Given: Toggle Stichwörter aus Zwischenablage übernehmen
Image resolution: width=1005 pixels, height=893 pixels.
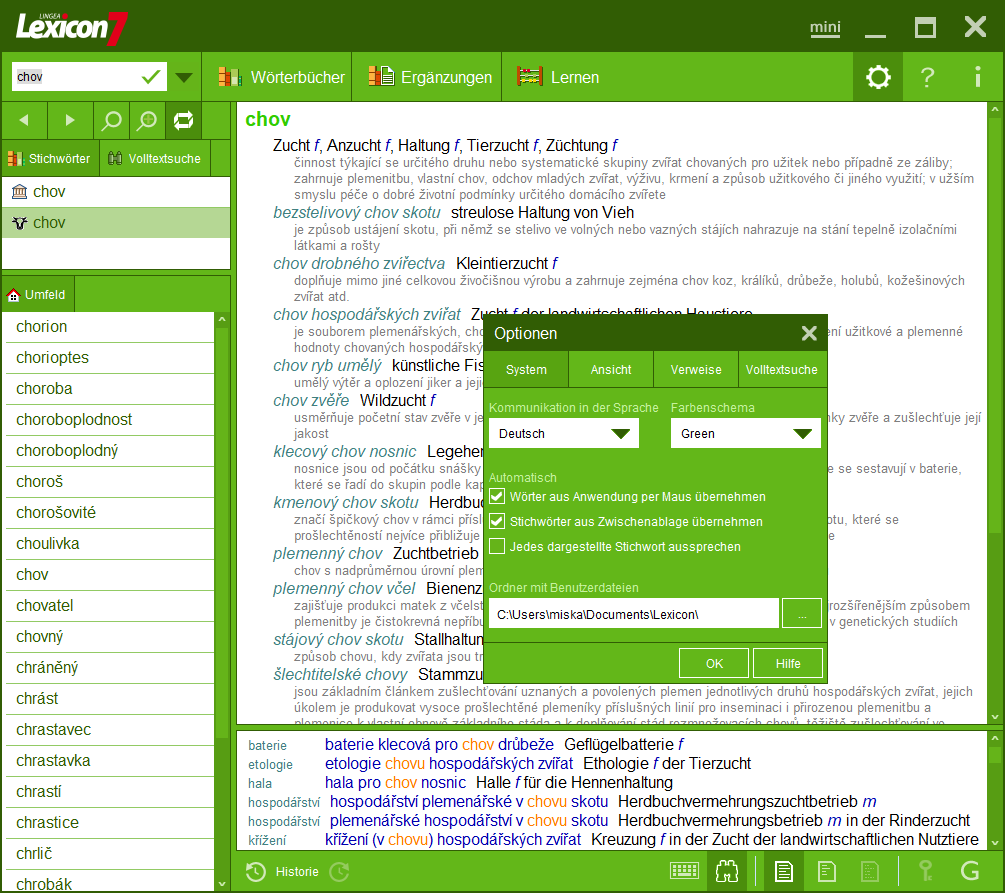Looking at the screenshot, I should [497, 521].
